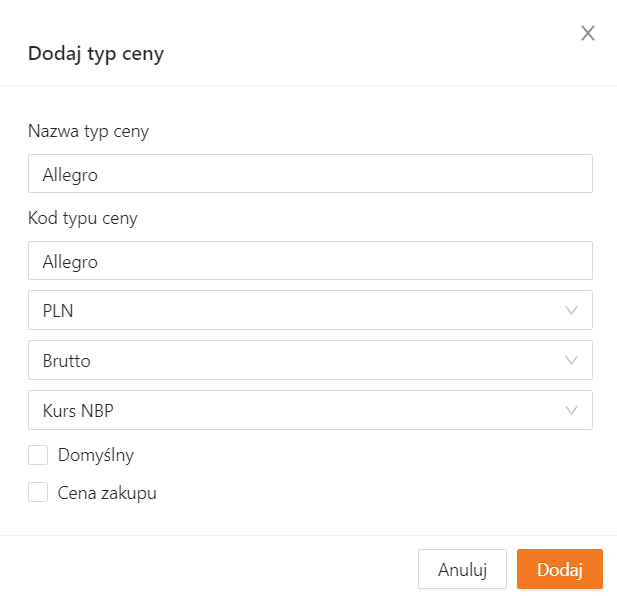Click the chevron arrow in PLN field
The image size is (617, 596).
(572, 310)
